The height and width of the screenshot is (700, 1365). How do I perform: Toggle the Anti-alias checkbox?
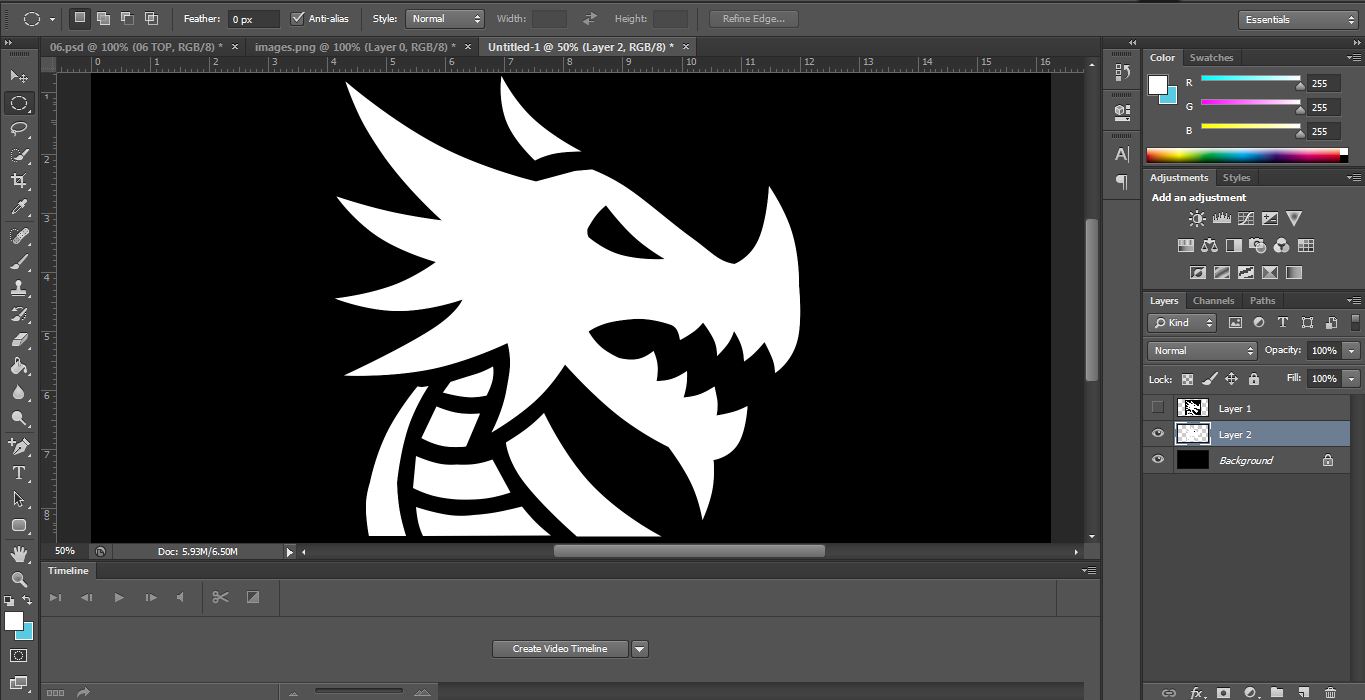(x=297, y=19)
